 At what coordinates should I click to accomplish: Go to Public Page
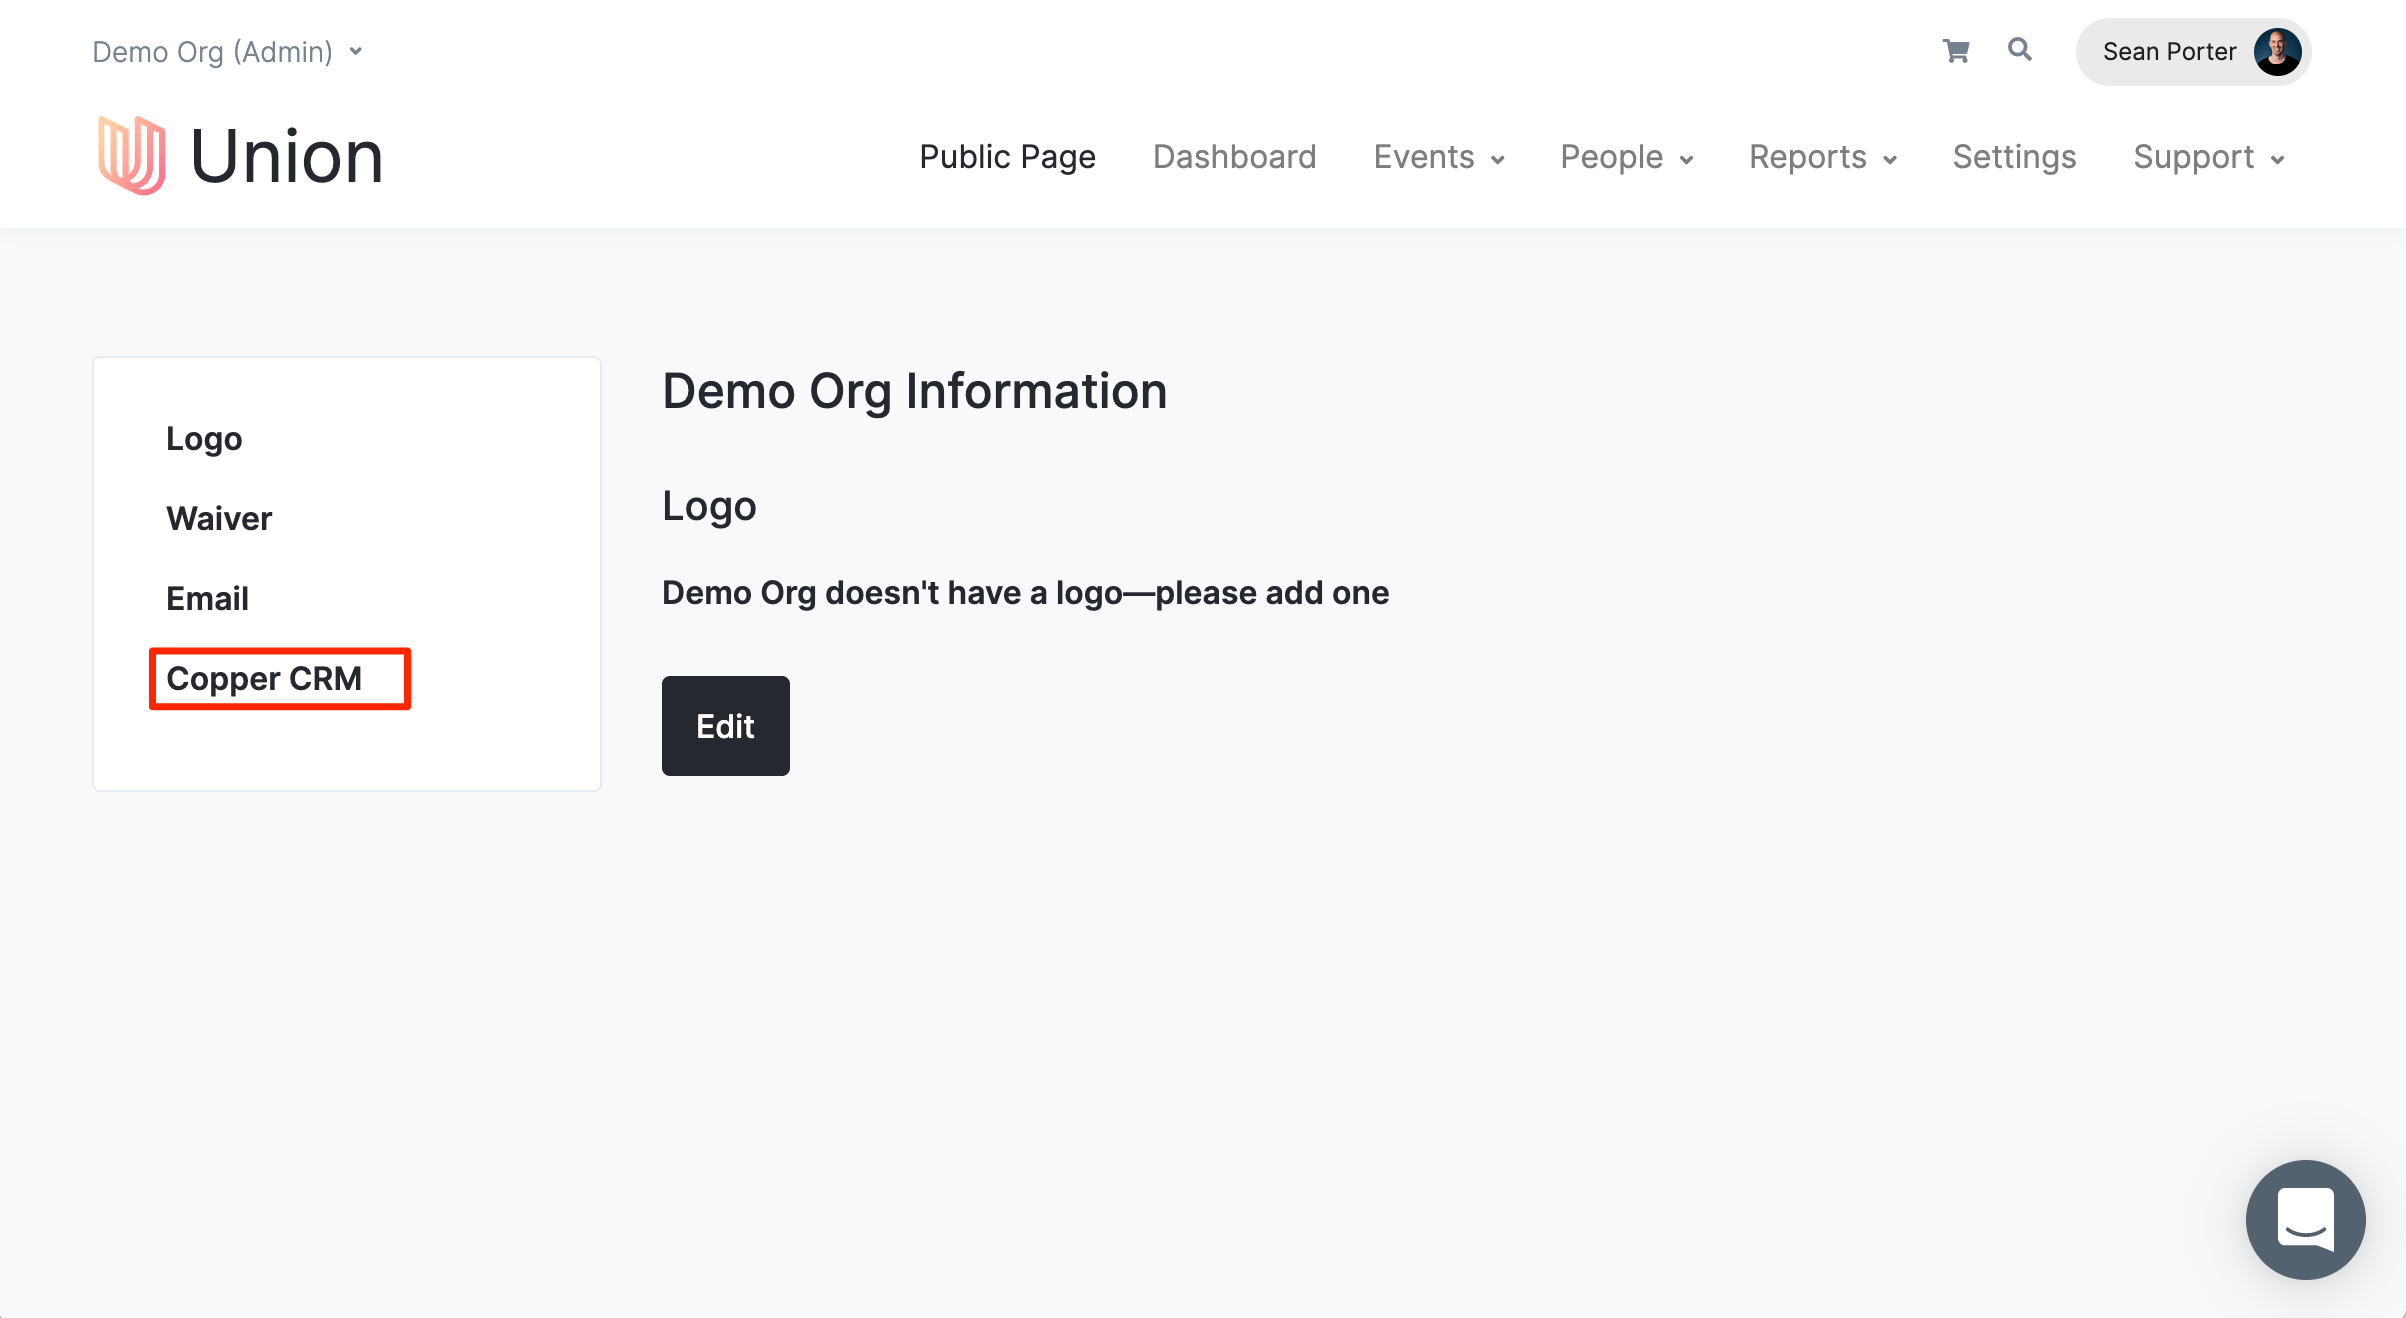pos(1007,157)
